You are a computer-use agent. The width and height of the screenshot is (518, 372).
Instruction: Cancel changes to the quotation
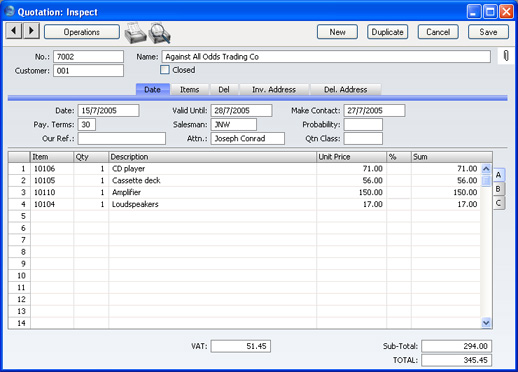pyautogui.click(x=438, y=32)
